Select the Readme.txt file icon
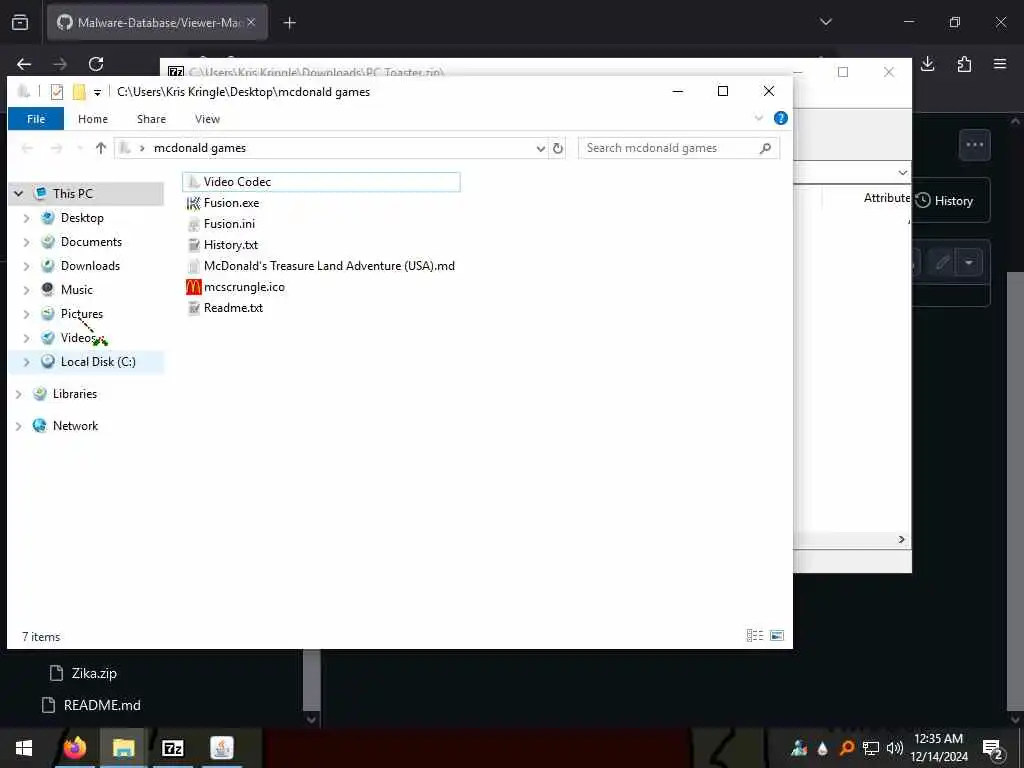The image size is (1024, 768). pyautogui.click(x=193, y=308)
